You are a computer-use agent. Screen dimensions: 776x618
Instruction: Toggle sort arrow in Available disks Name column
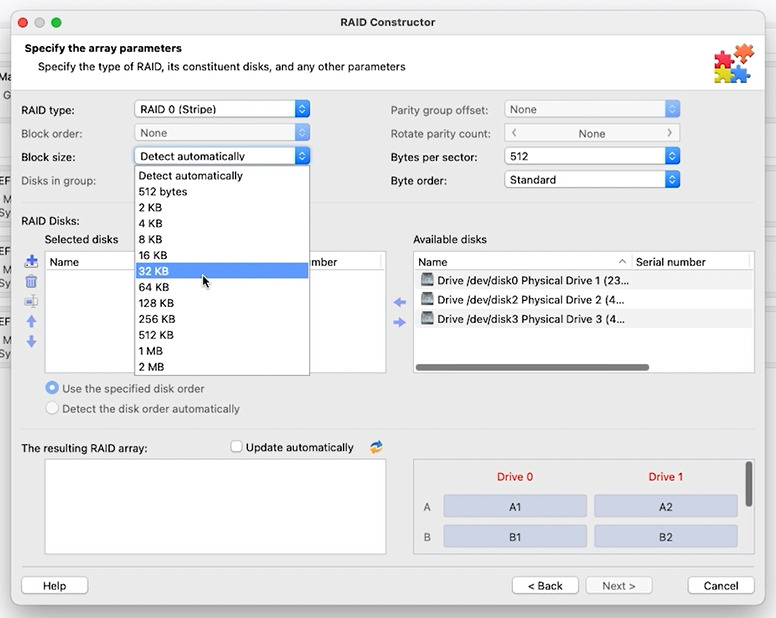click(x=622, y=262)
